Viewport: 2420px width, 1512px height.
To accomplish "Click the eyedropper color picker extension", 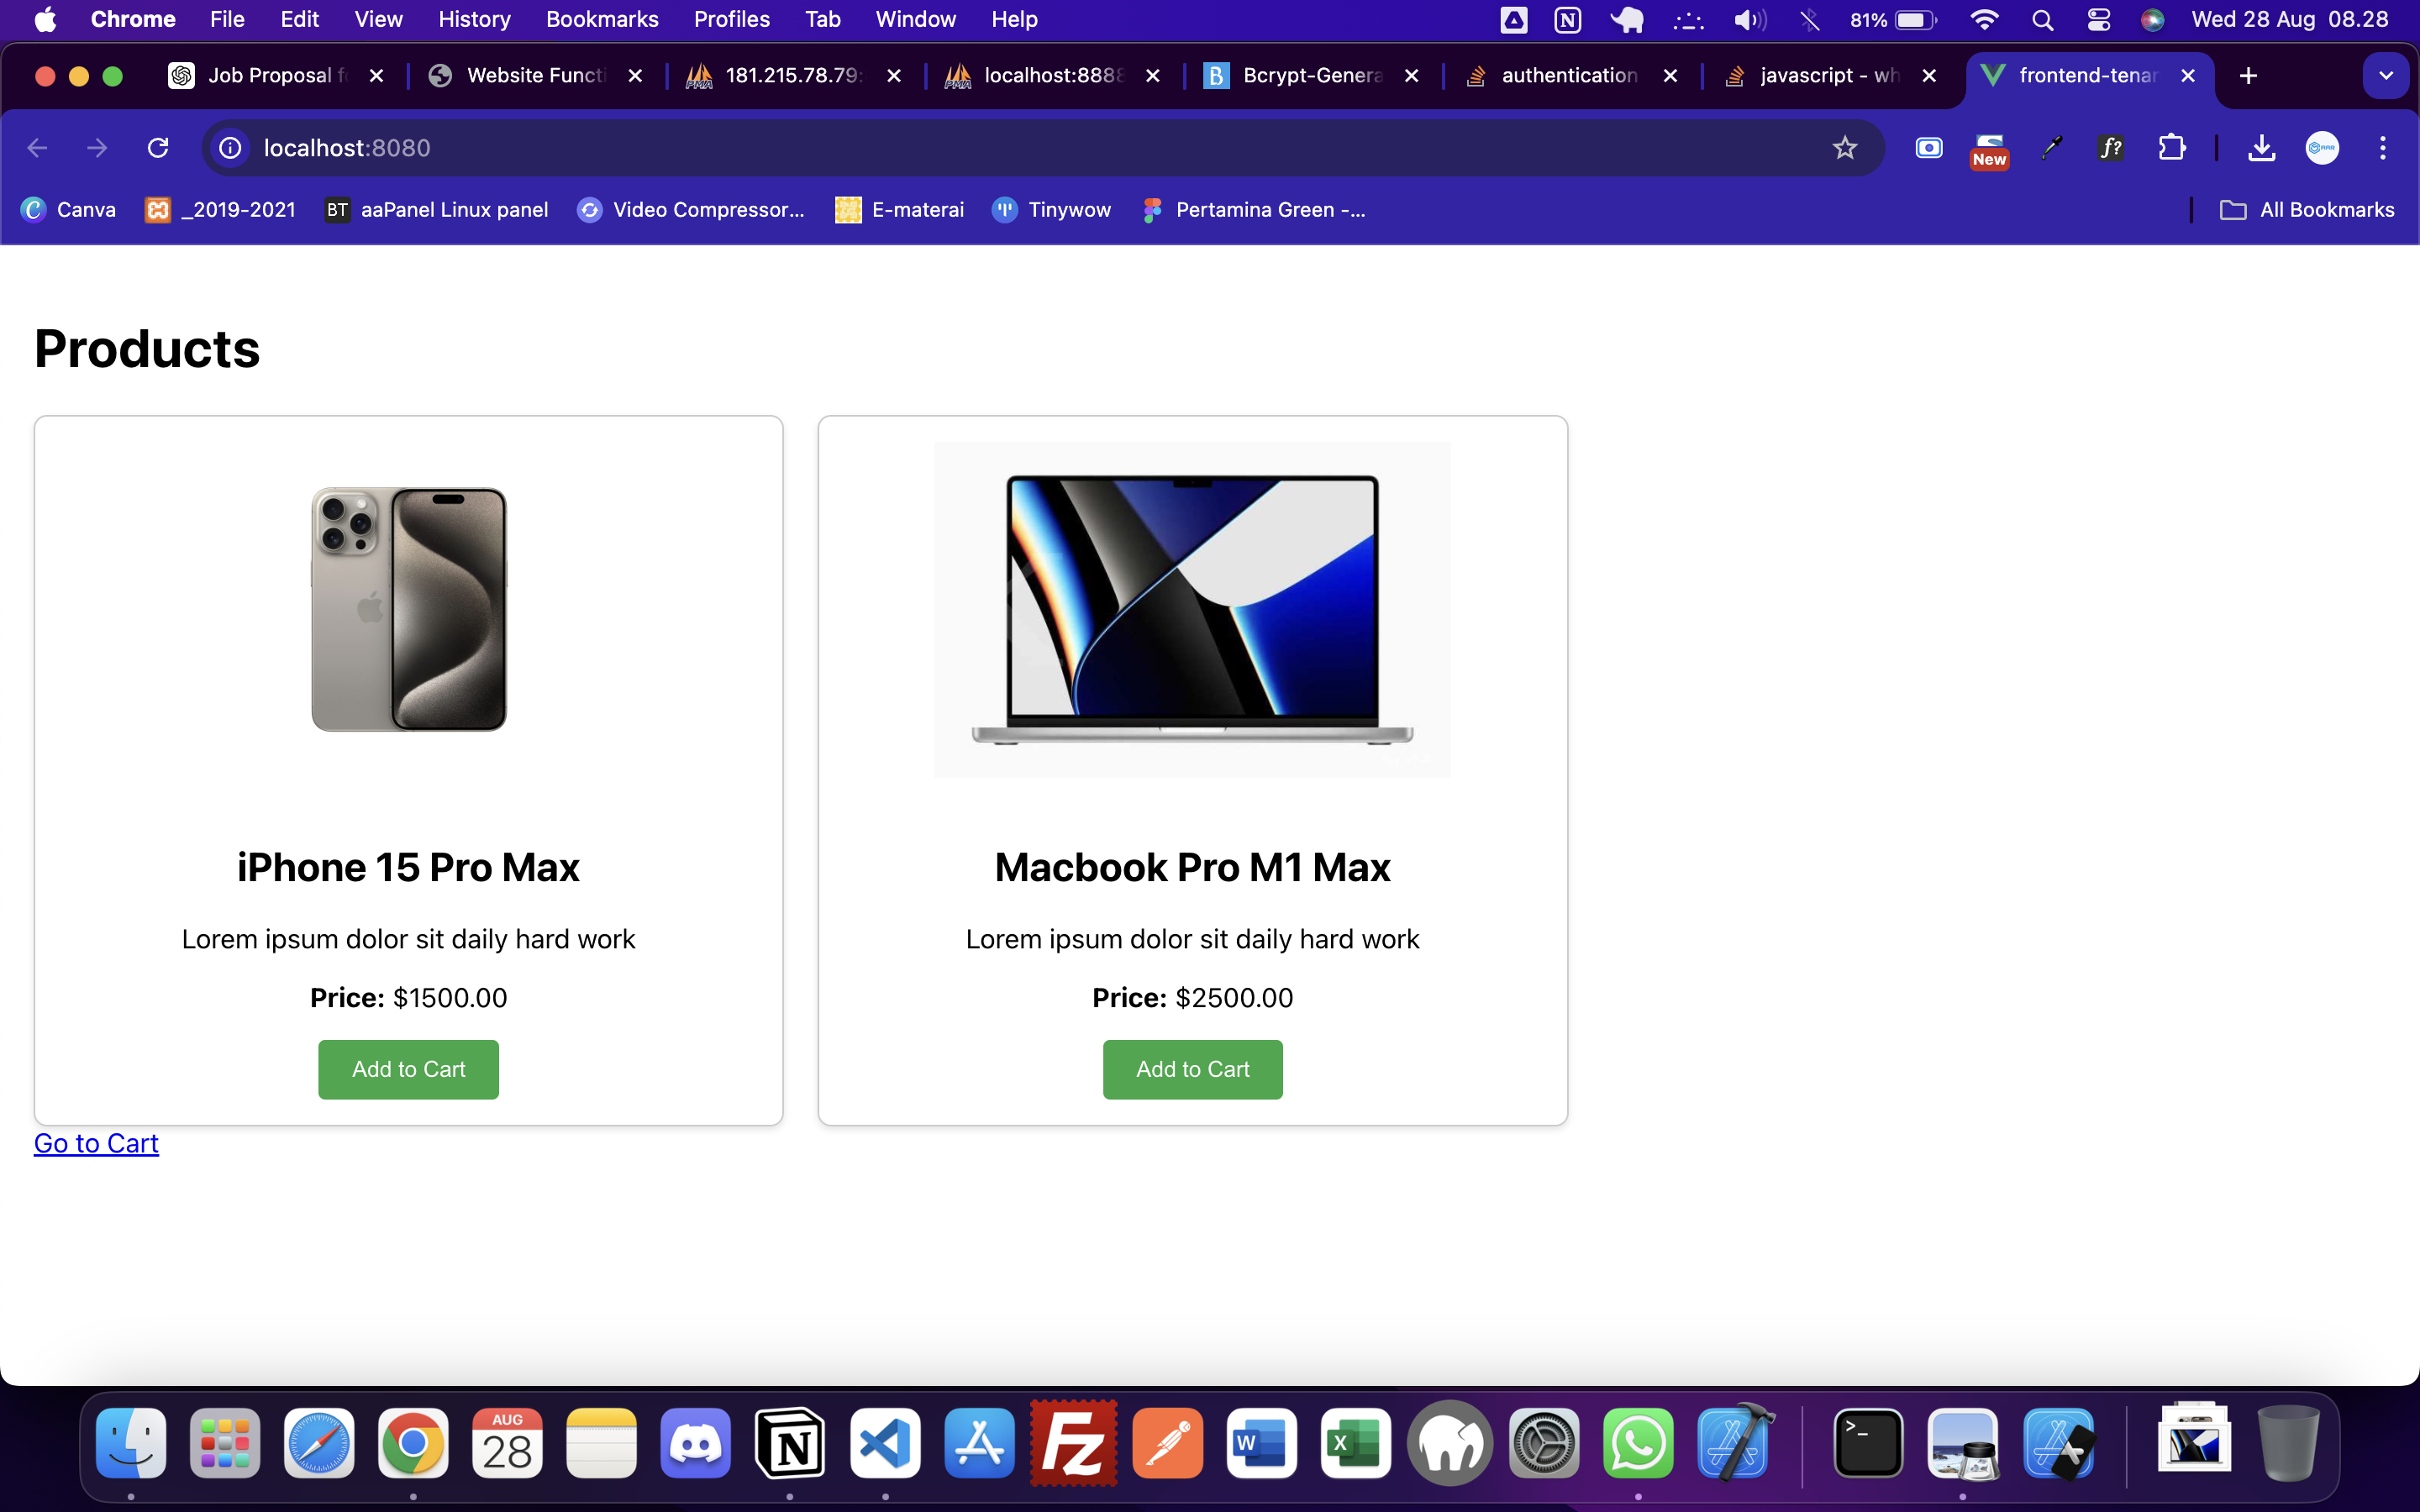I will pos(2051,148).
